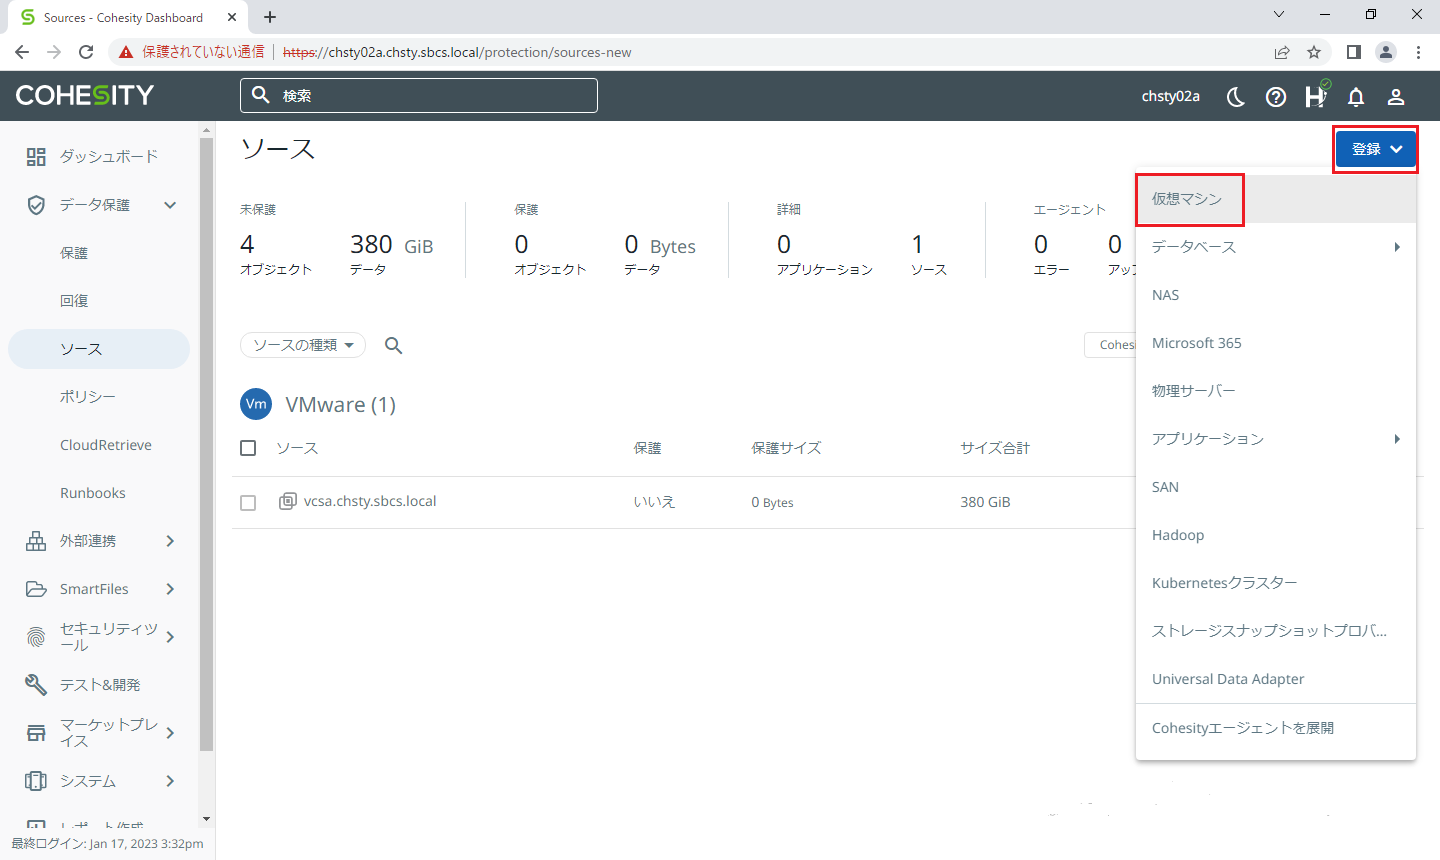Select 物理サーバー from the menu
The image size is (1440, 860).
(1276, 391)
